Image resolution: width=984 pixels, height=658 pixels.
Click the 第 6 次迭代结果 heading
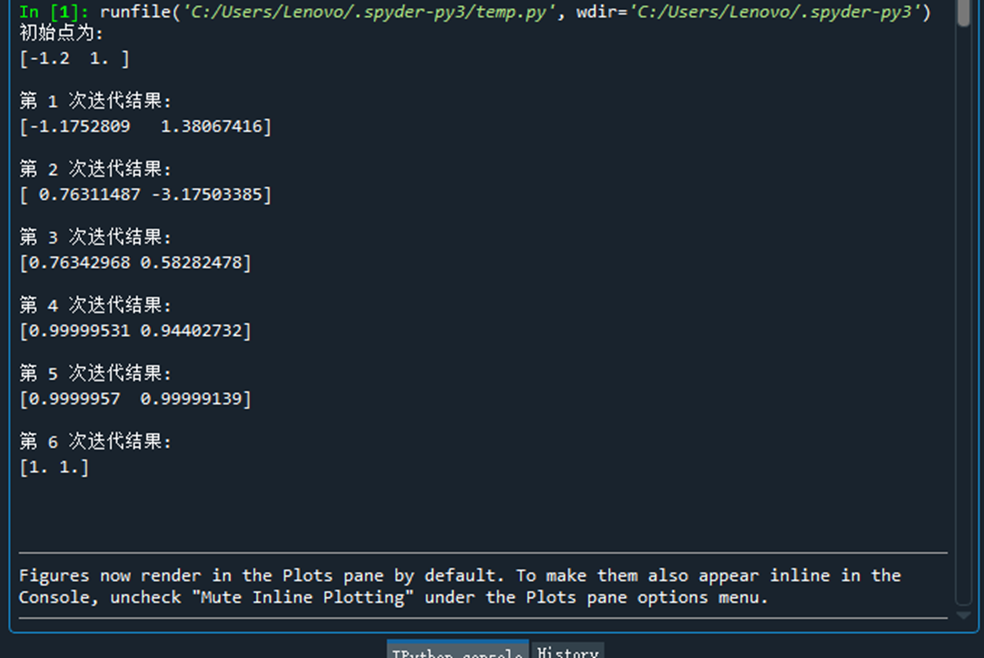point(95,442)
